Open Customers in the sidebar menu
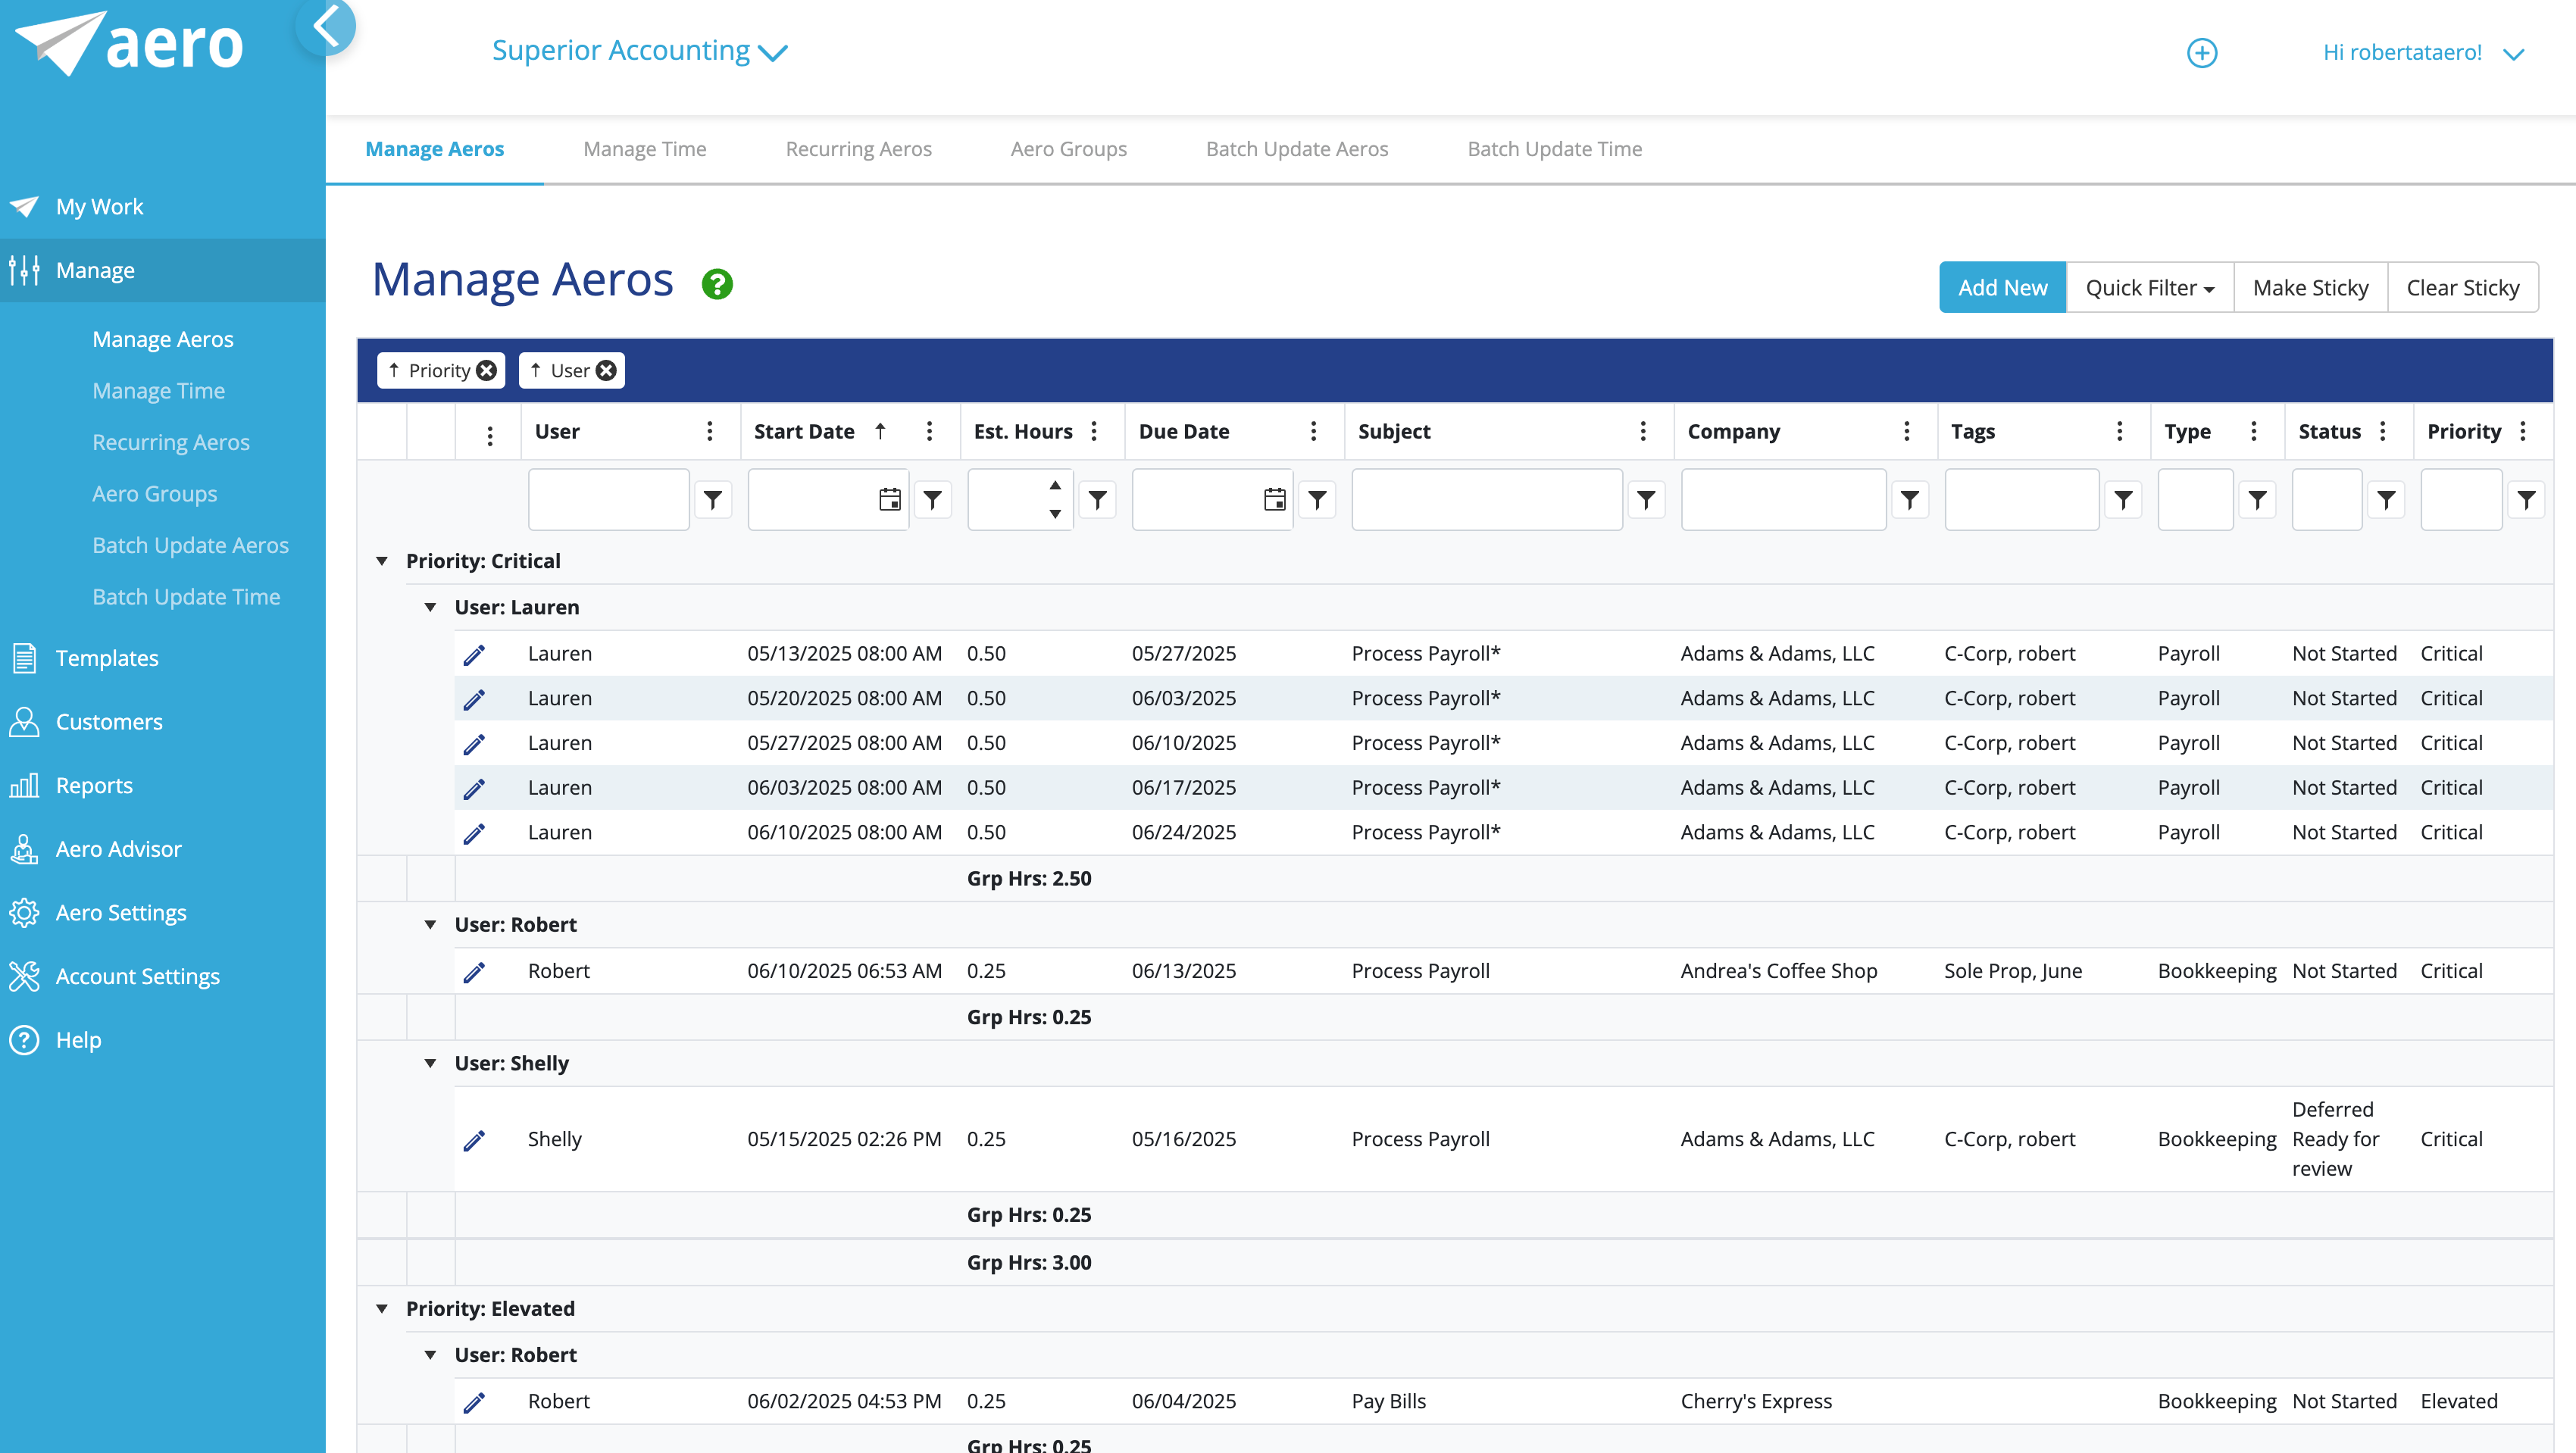Screen dimensions: 2576x1453 (109, 721)
